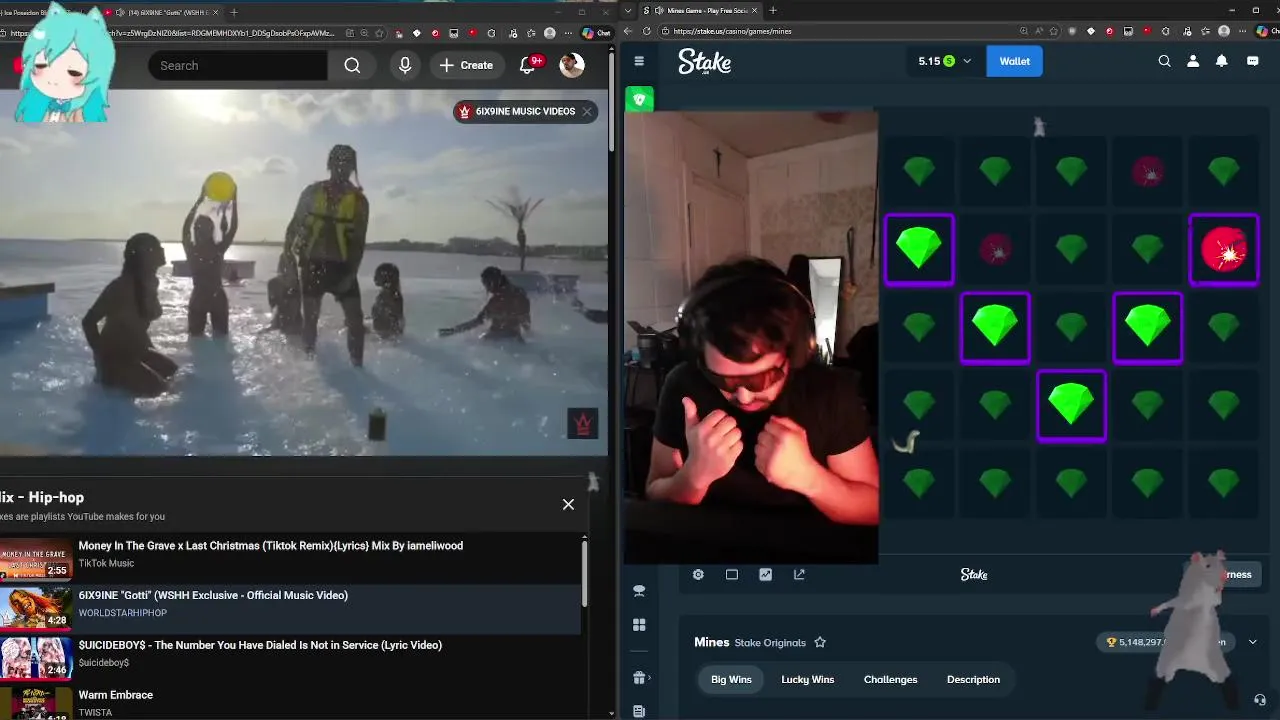Open Copilot Chat in the YouTube browser
1280x720 pixels.
click(x=596, y=33)
